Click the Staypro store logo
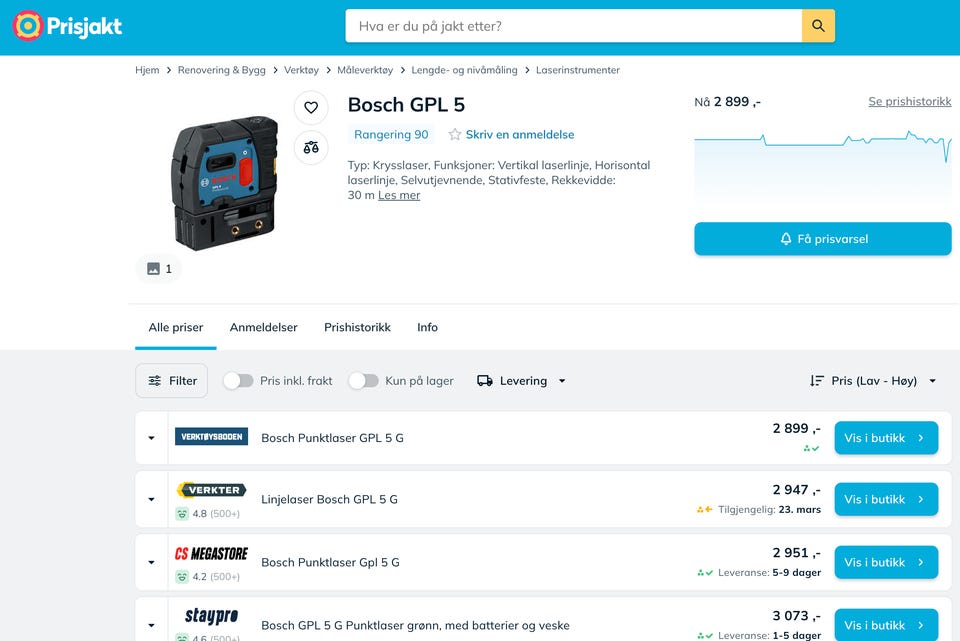 (x=211, y=615)
